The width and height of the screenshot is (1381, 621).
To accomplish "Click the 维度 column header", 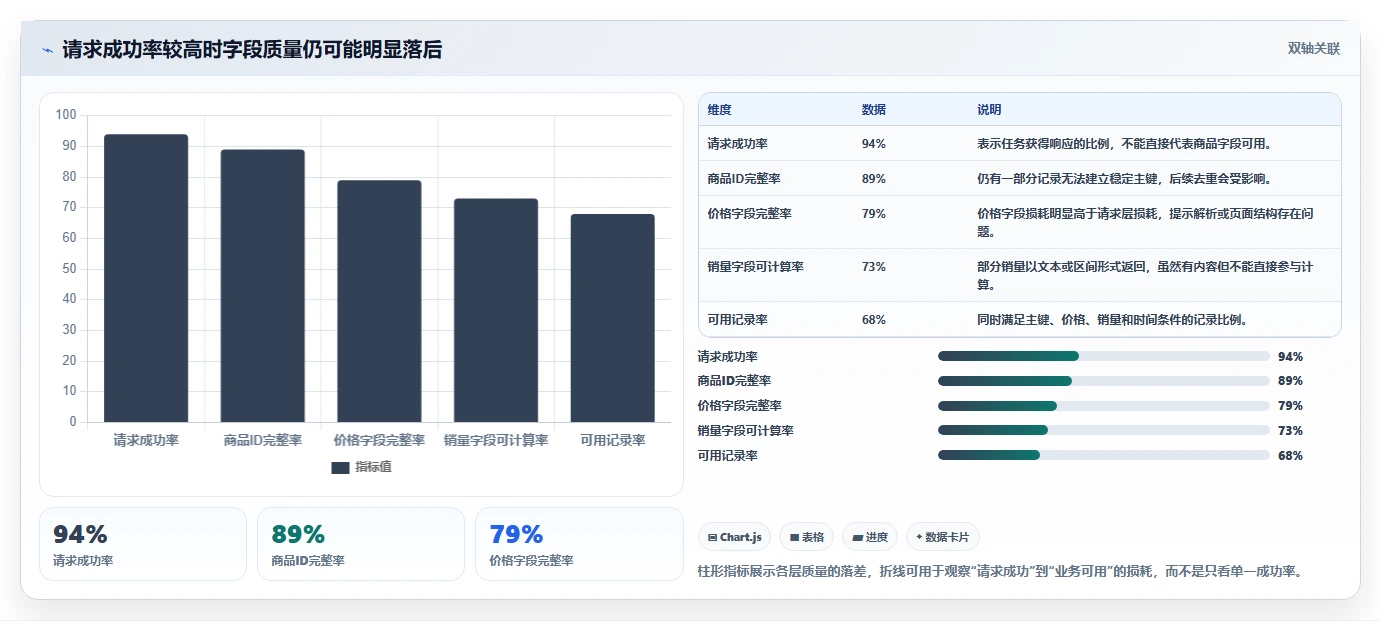I will click(x=719, y=110).
